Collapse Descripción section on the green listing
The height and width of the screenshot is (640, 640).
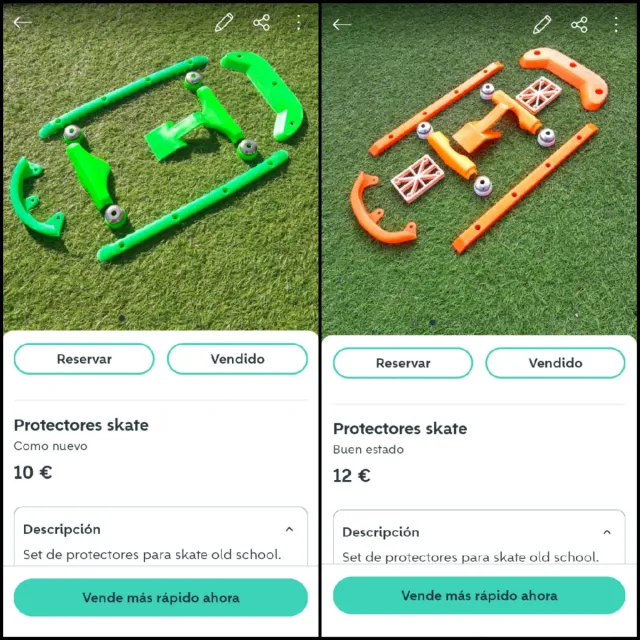tap(289, 529)
